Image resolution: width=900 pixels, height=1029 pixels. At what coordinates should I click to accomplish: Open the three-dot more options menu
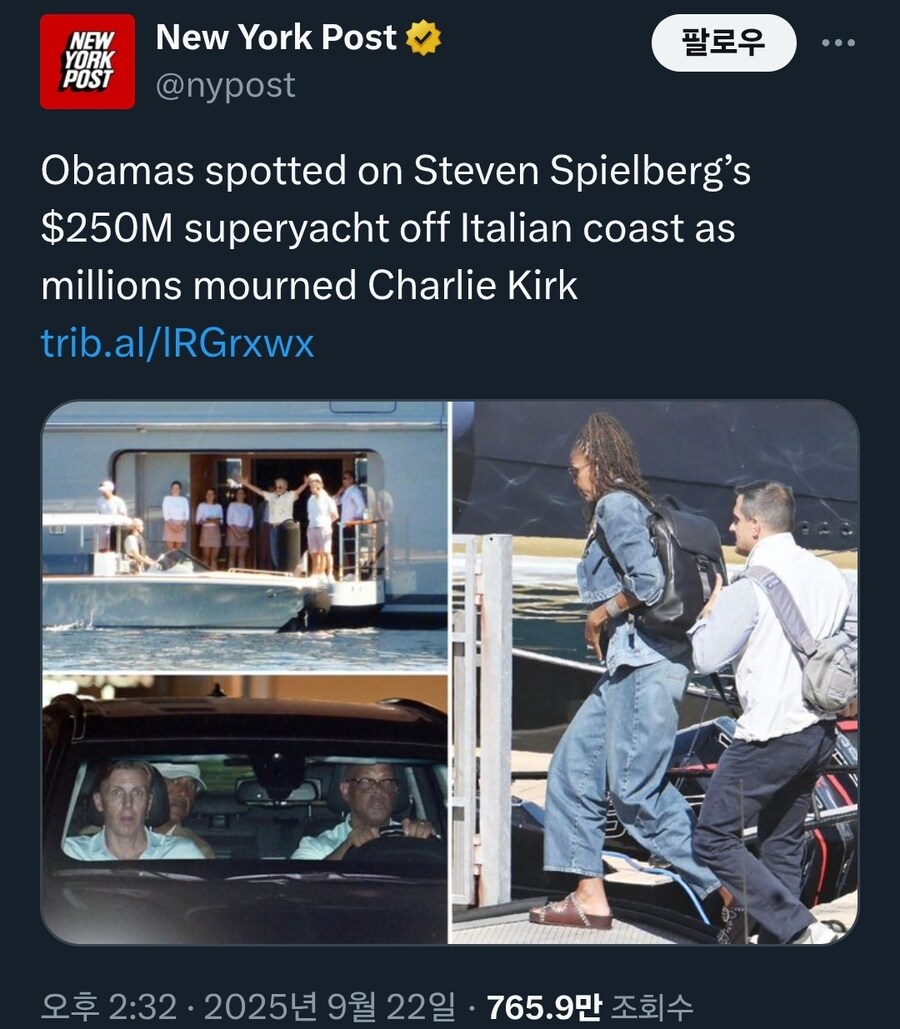tap(838, 43)
